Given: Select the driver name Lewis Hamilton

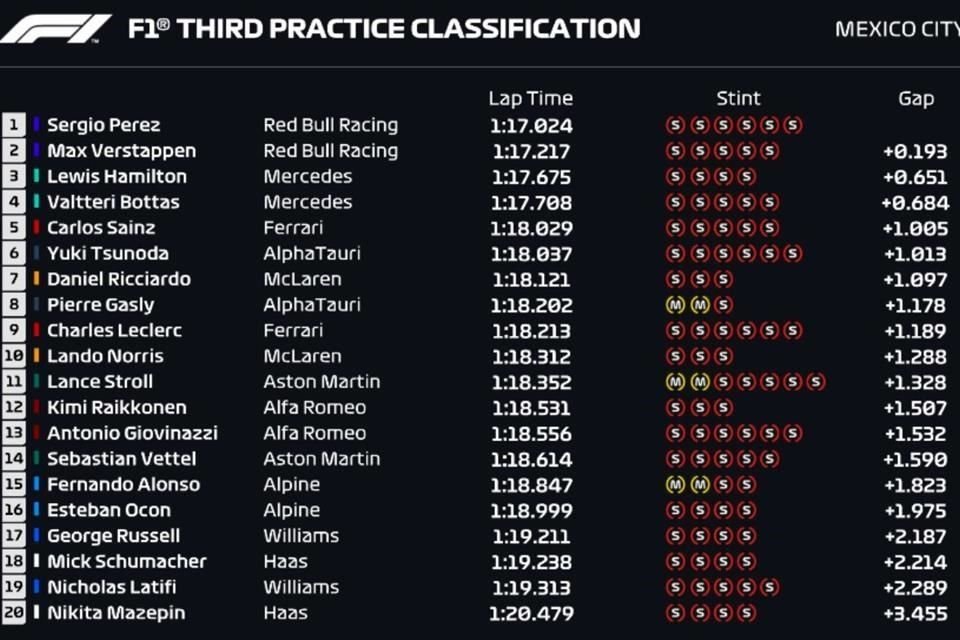Looking at the screenshot, I should pyautogui.click(x=117, y=176).
